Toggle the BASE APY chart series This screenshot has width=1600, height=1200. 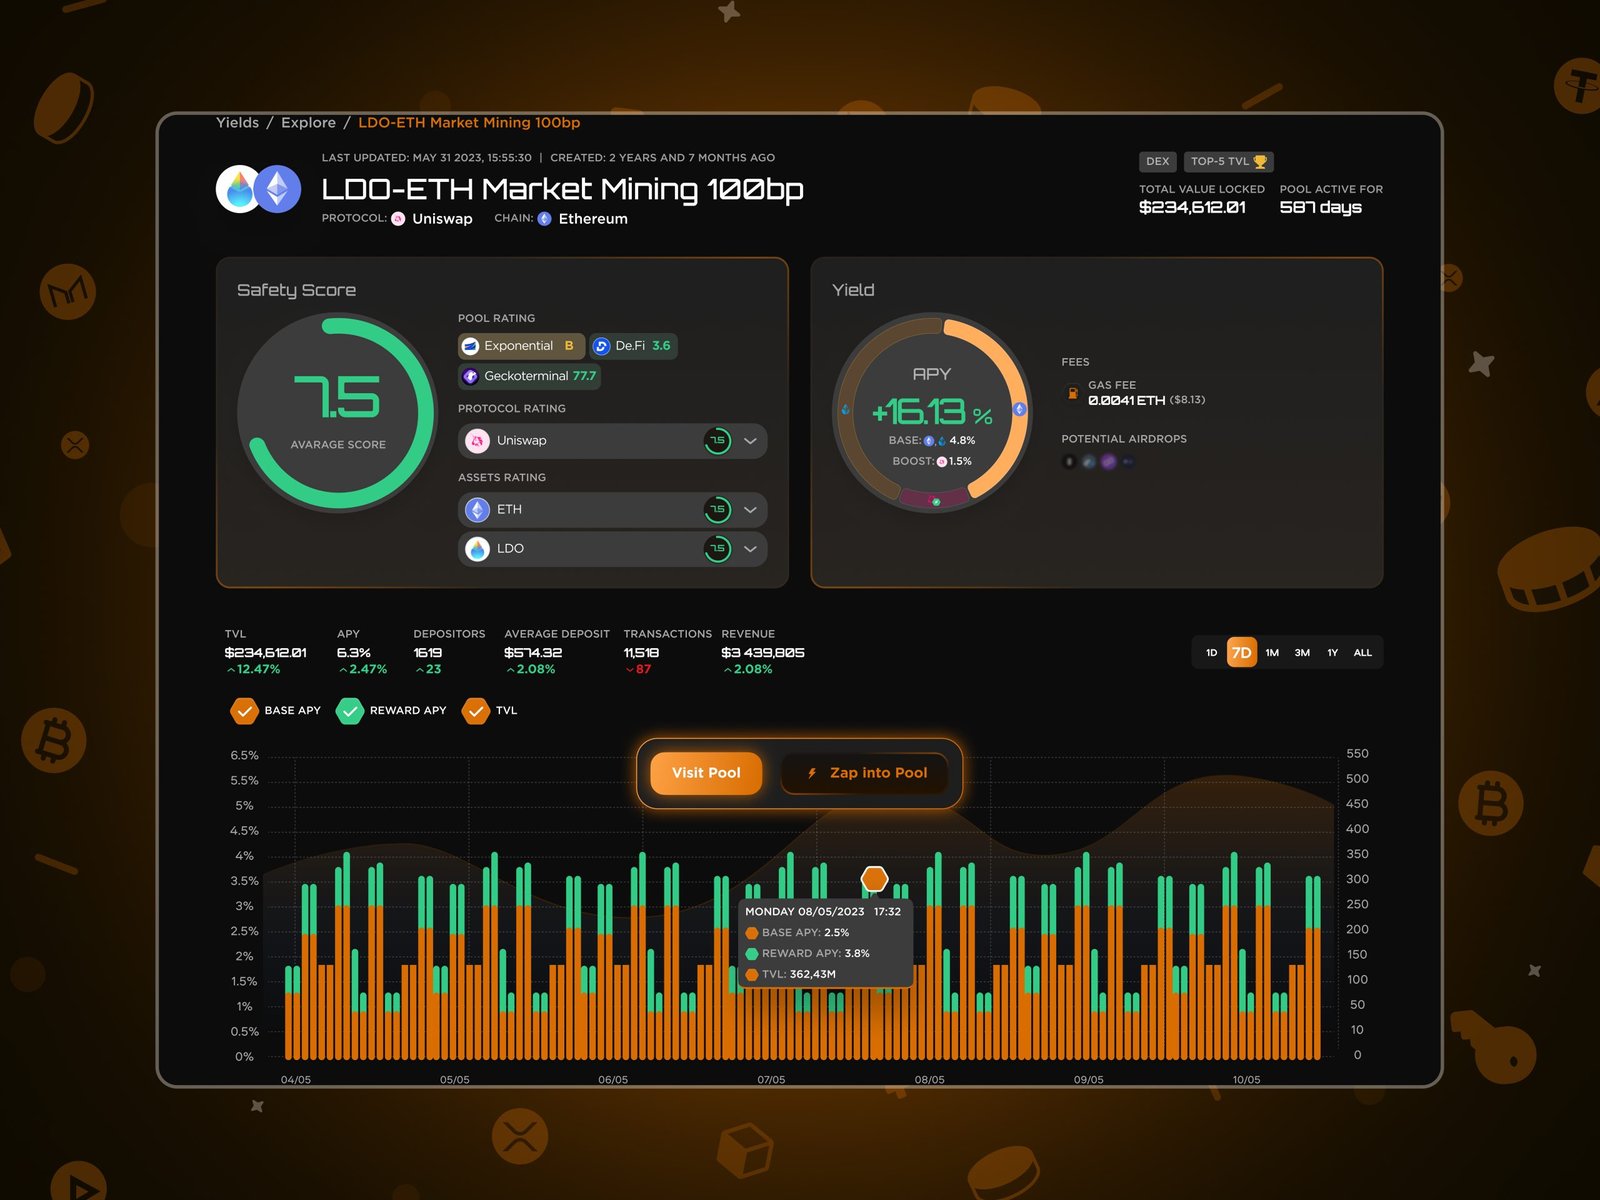coord(244,711)
